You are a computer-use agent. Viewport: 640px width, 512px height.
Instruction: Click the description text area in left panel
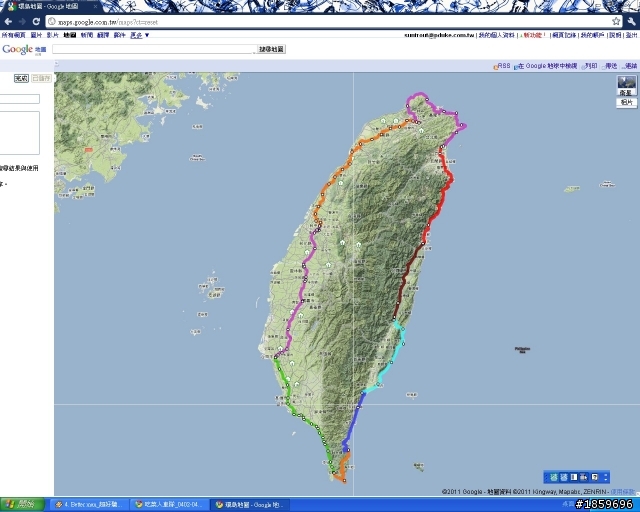20,133
